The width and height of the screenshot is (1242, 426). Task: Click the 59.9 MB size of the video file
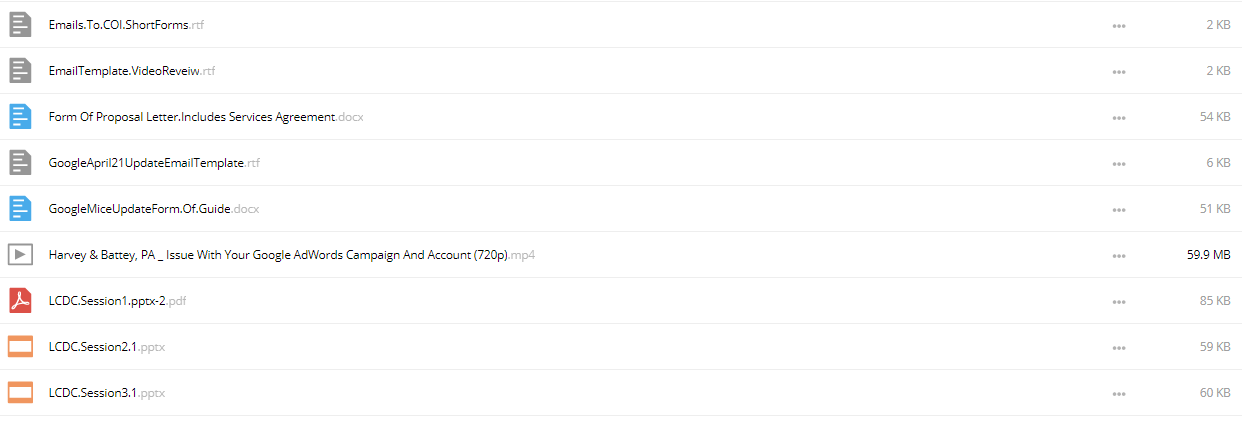point(1208,255)
